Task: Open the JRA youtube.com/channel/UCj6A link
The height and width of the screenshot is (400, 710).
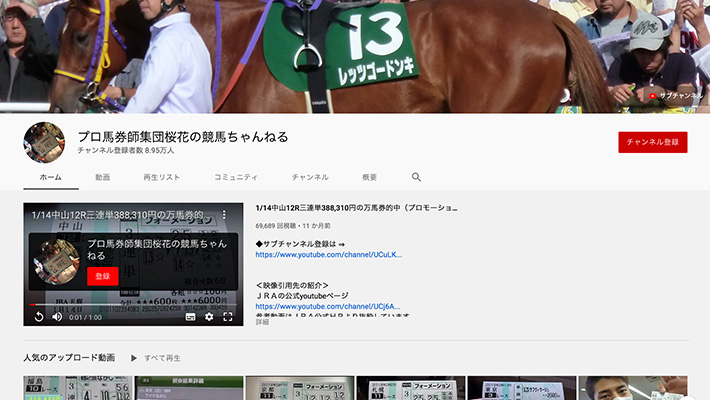Action: pos(327,306)
